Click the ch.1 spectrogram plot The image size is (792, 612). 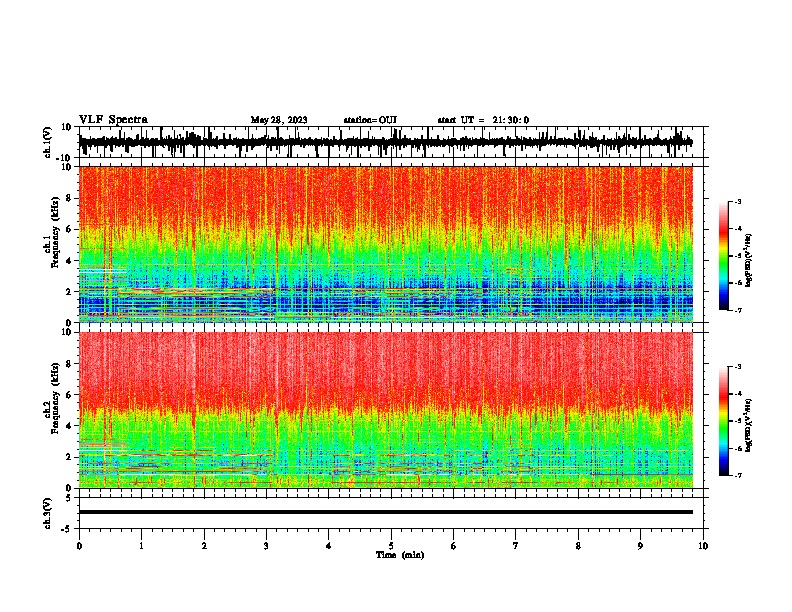click(x=386, y=244)
